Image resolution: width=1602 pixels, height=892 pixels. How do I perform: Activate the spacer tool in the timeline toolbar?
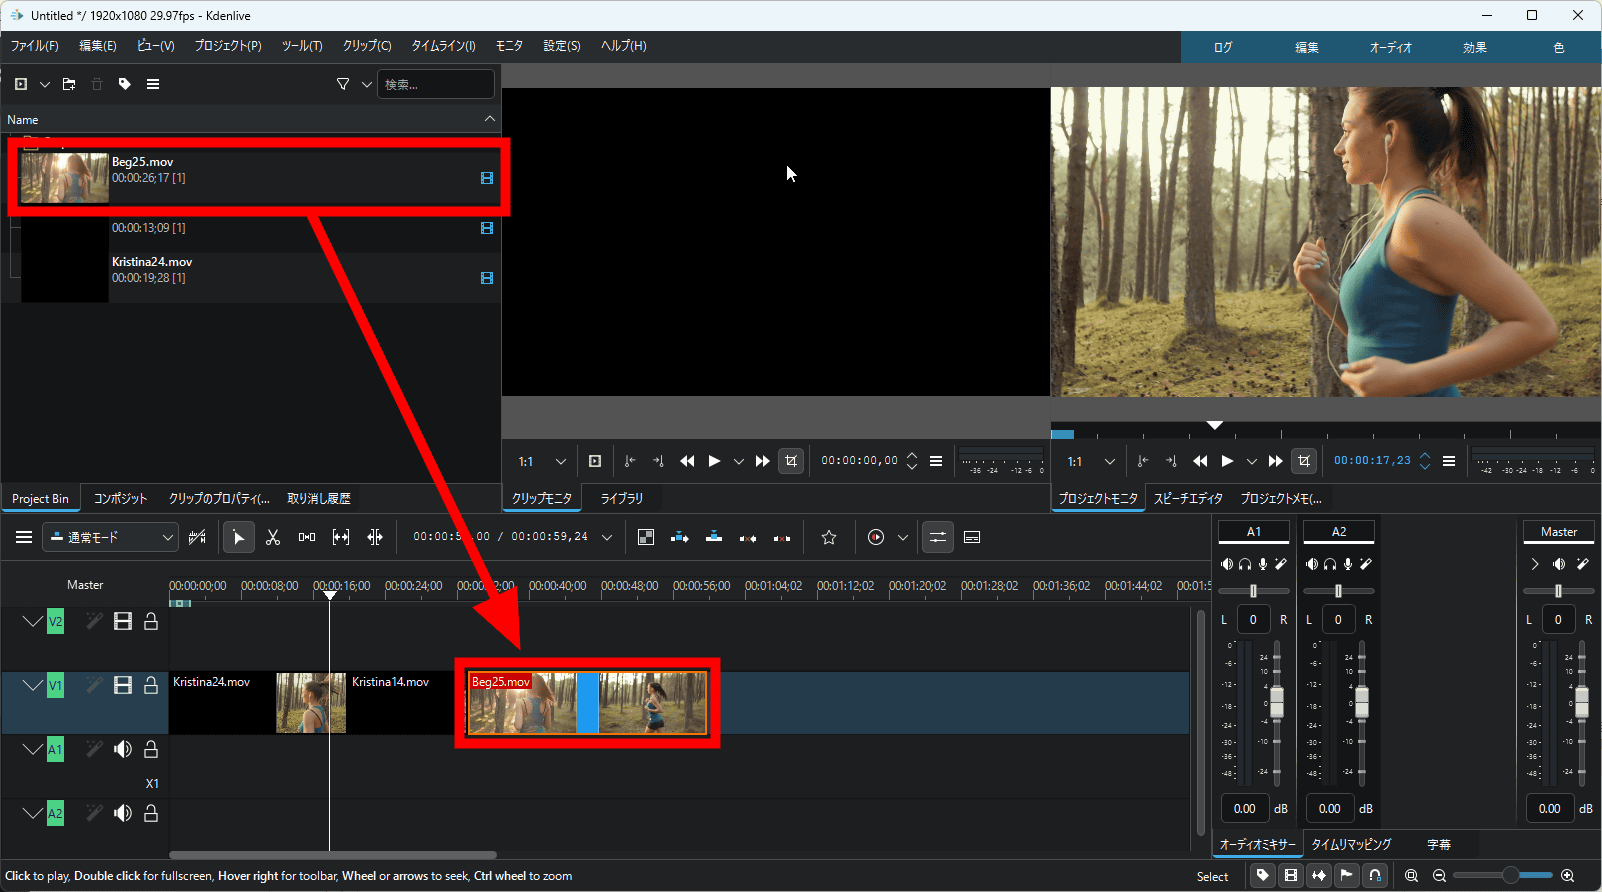(x=307, y=538)
